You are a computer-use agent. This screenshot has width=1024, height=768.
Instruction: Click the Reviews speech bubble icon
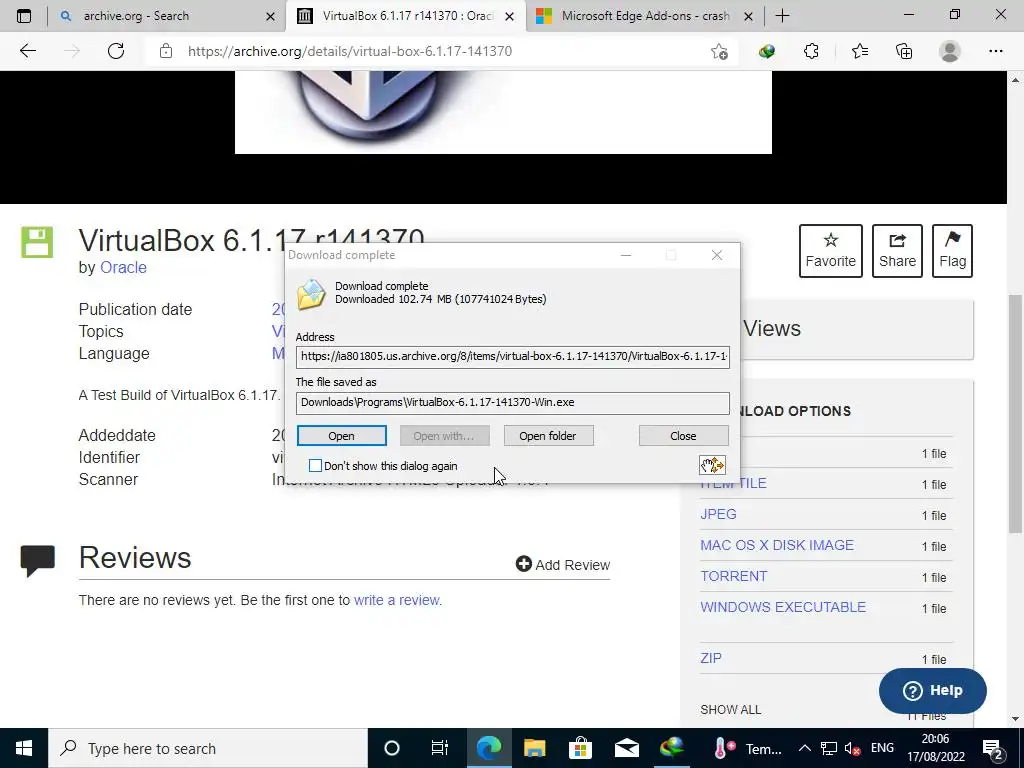37,561
